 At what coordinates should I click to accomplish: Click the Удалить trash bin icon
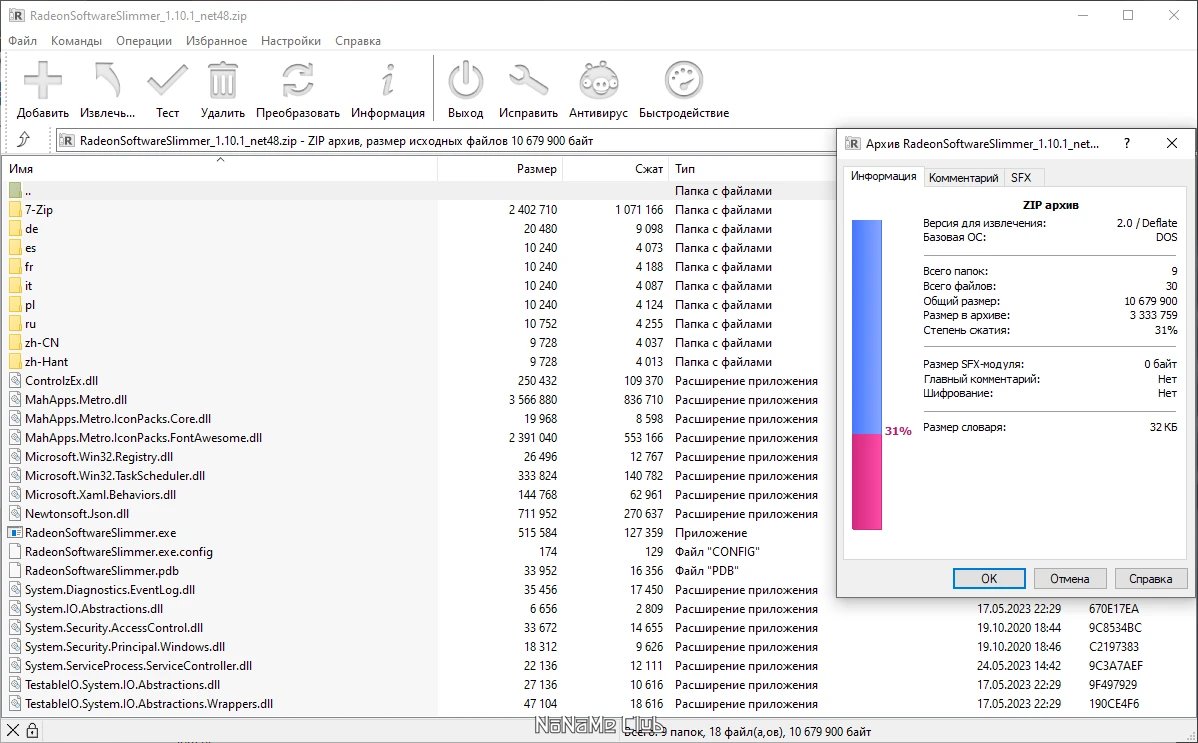[222, 81]
